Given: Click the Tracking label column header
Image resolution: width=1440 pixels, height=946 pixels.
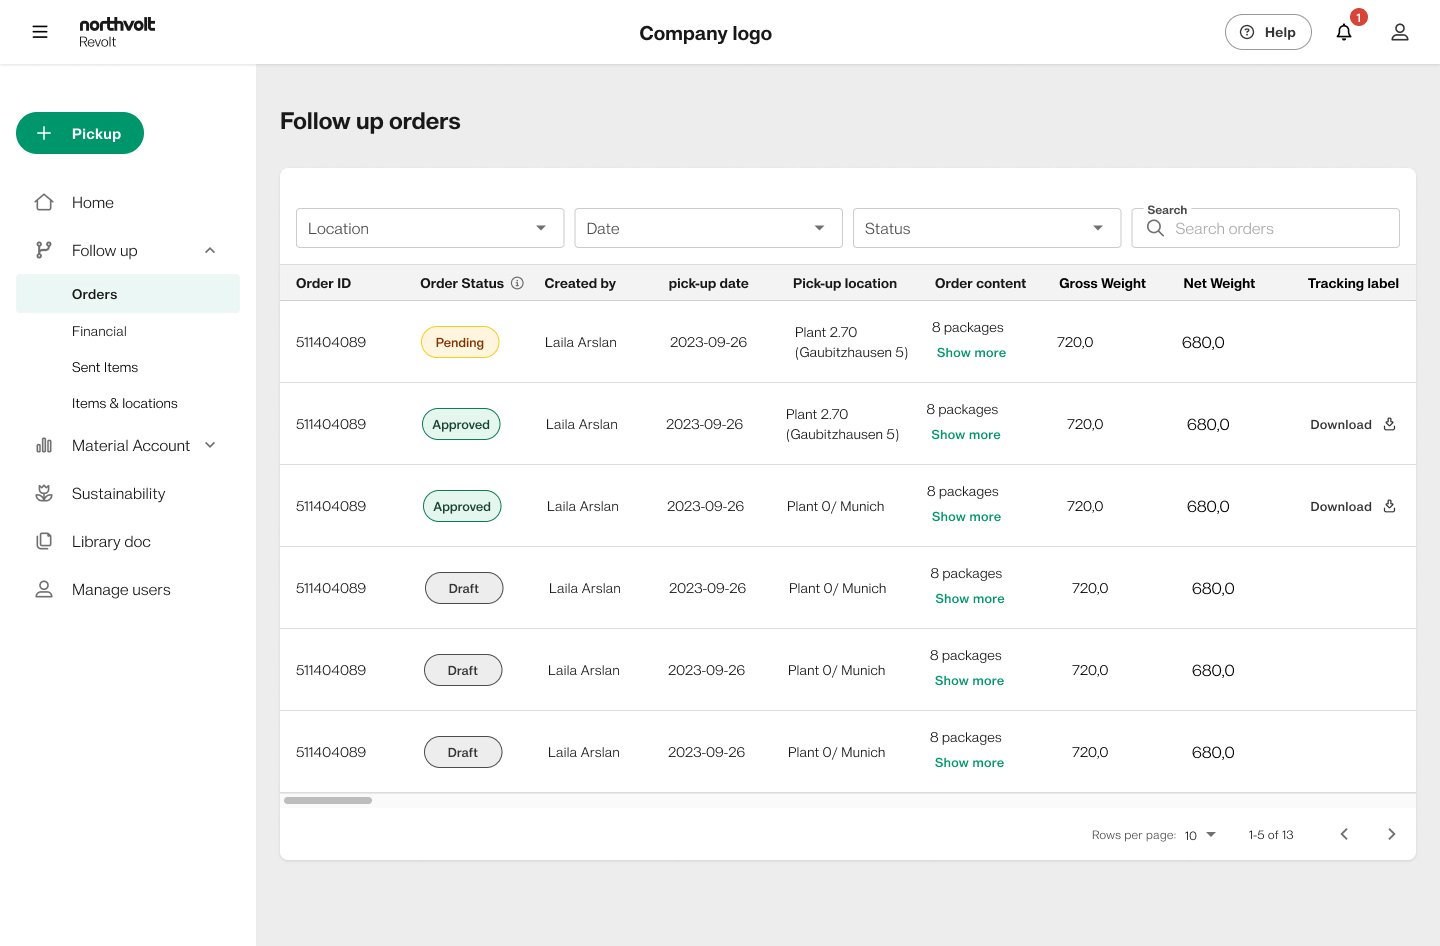Looking at the screenshot, I should pyautogui.click(x=1353, y=283).
